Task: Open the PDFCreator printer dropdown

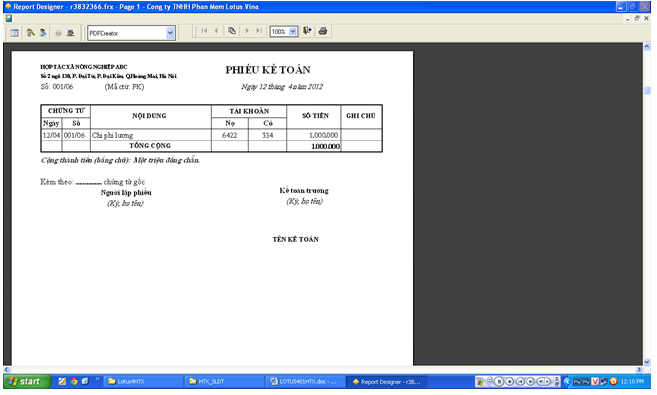Action: tap(170, 33)
